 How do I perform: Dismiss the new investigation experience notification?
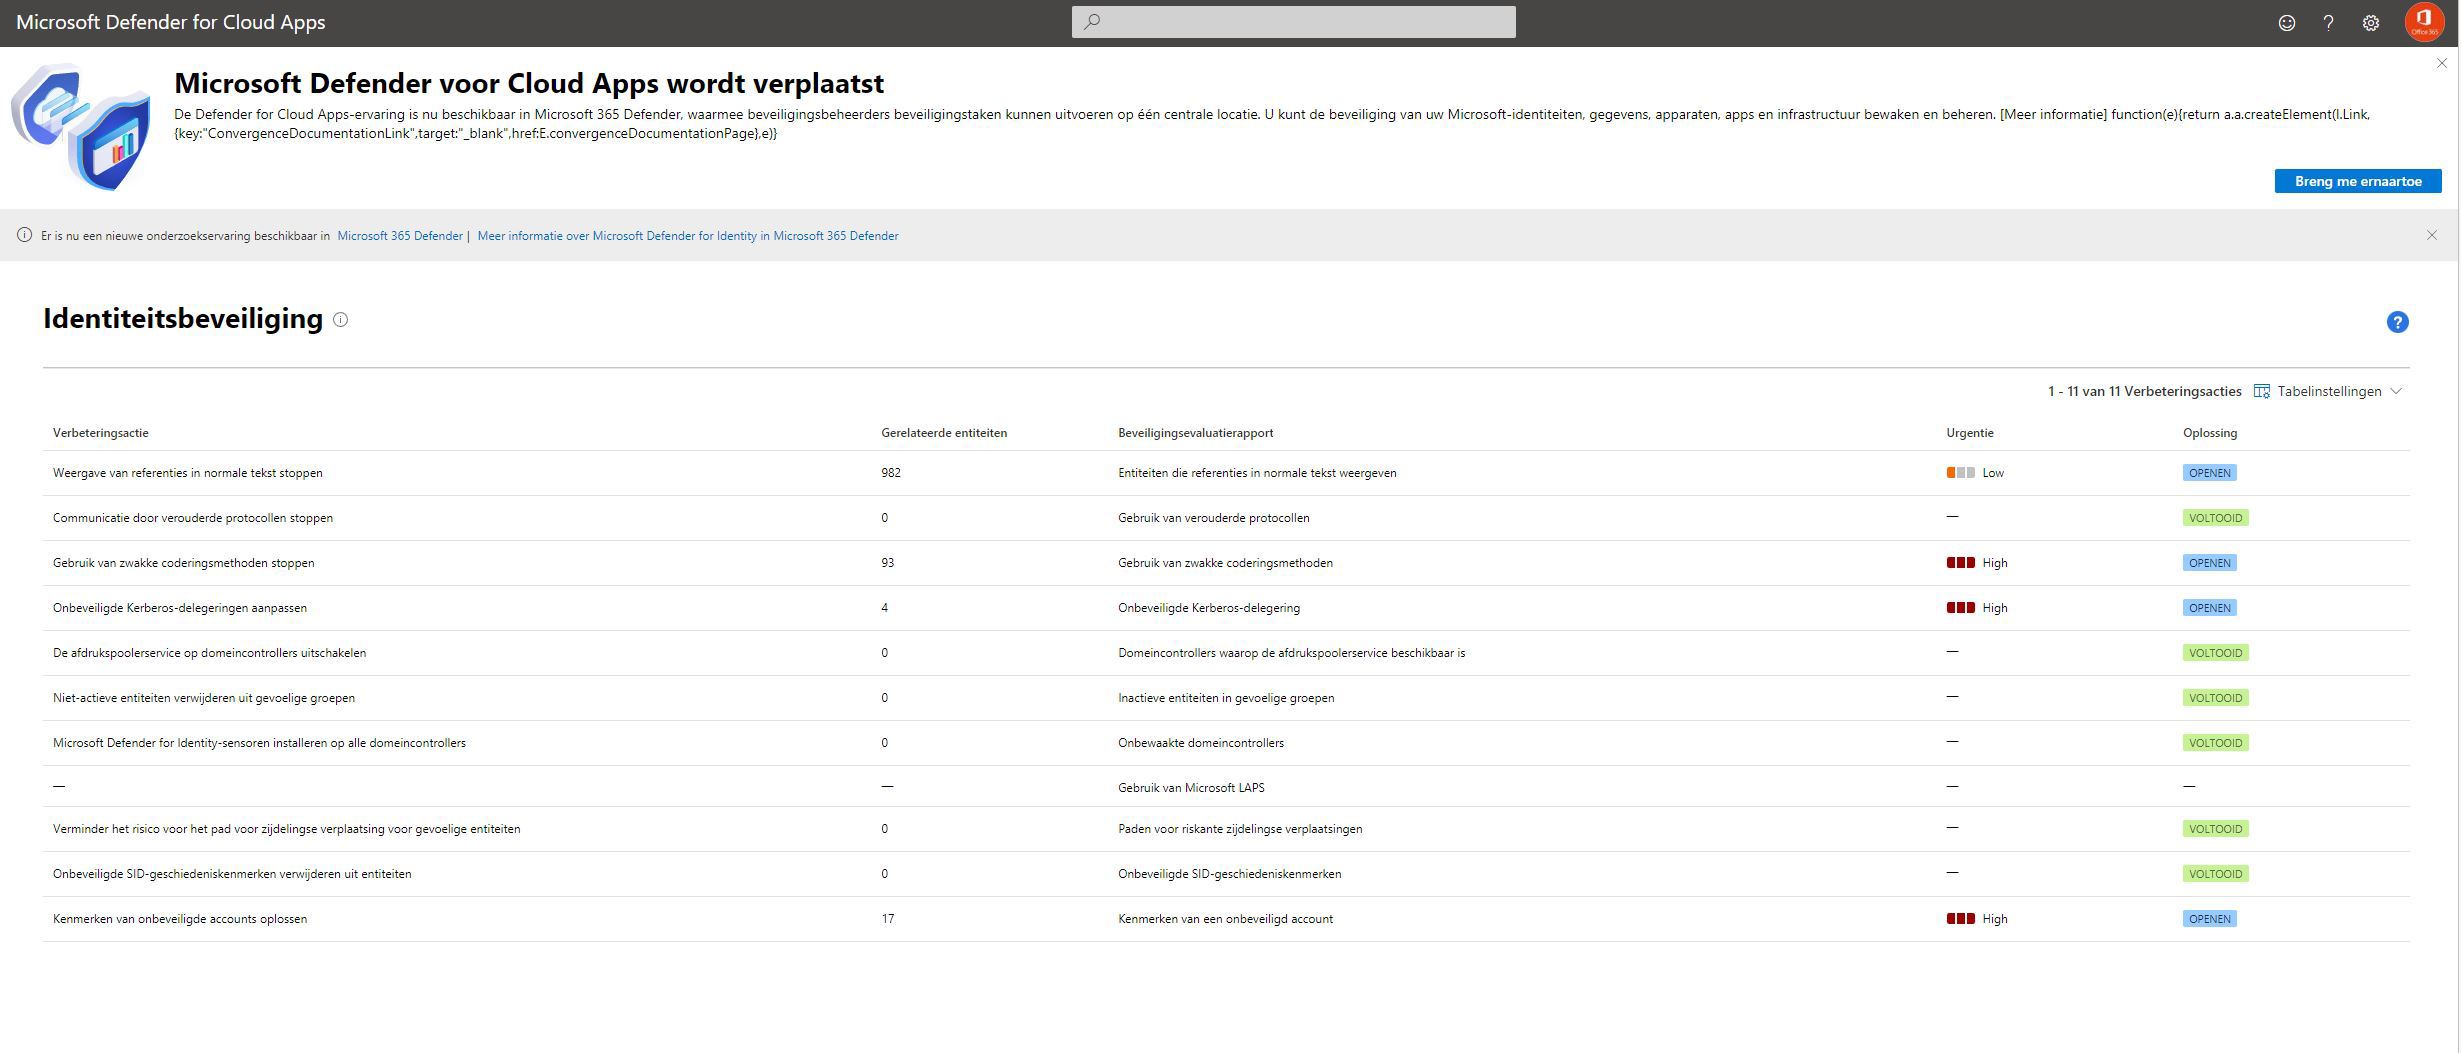pyautogui.click(x=2432, y=235)
